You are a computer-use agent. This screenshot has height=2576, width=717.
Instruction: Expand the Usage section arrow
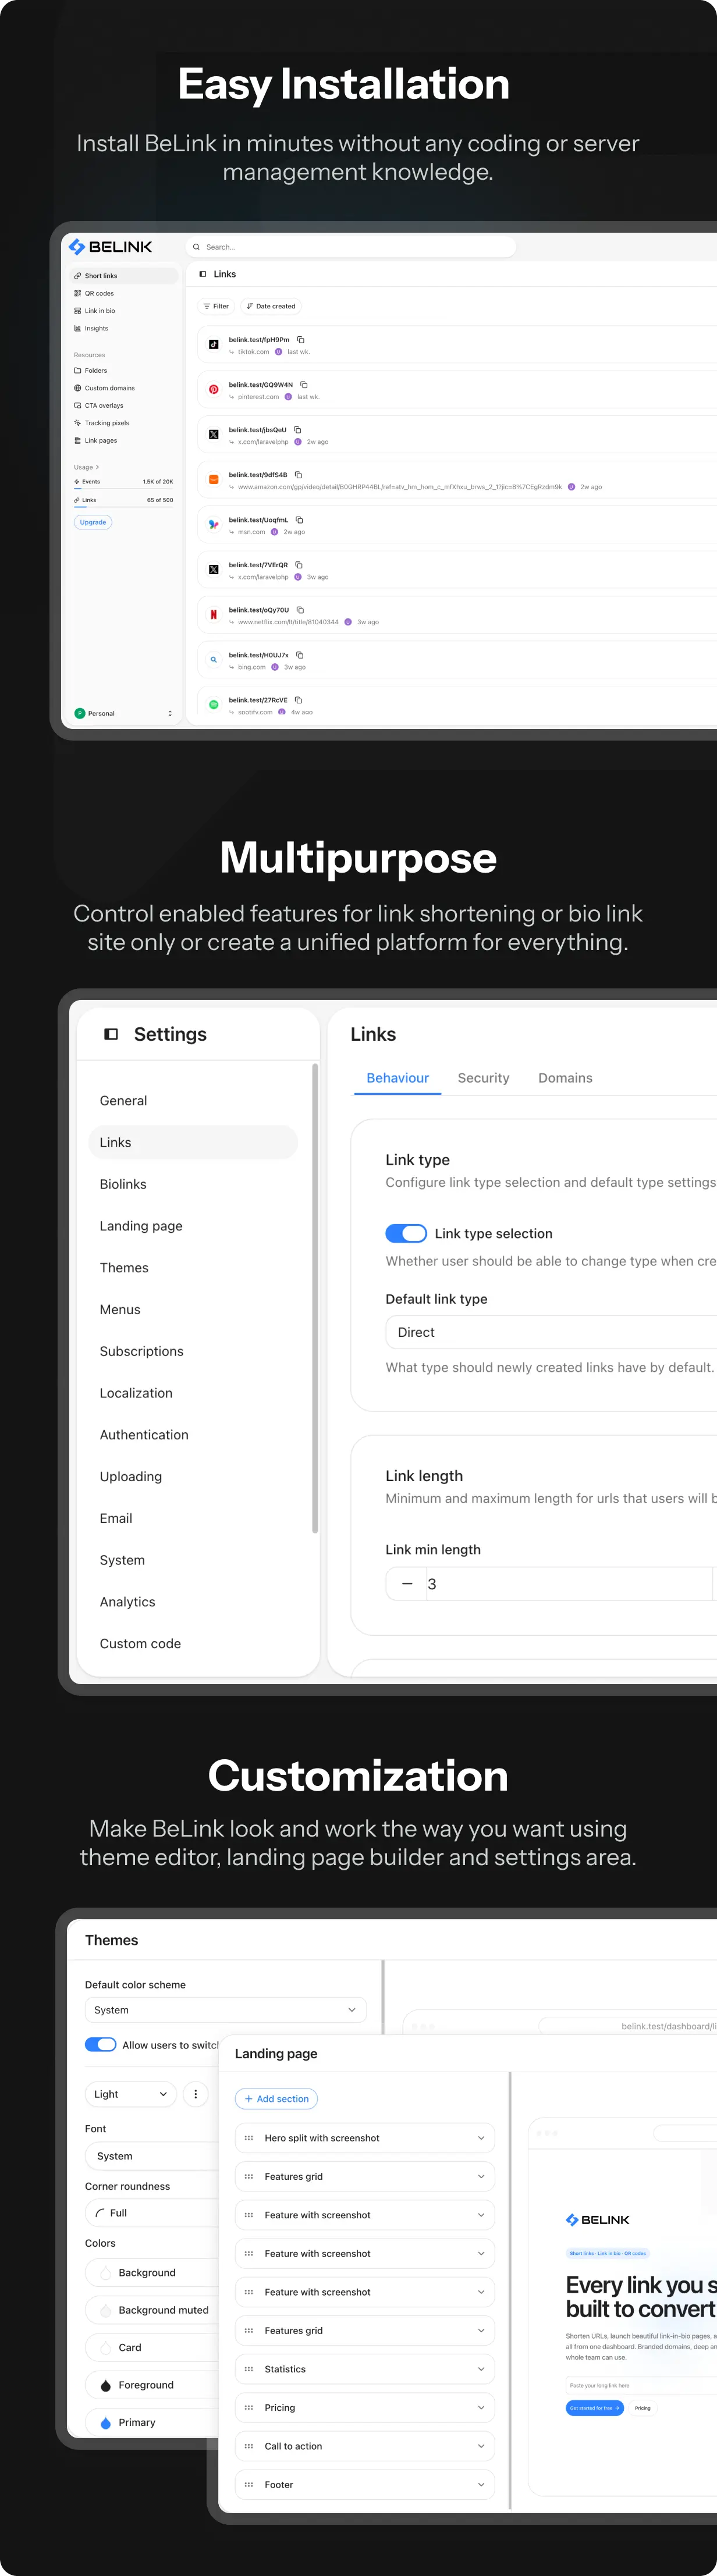(97, 467)
